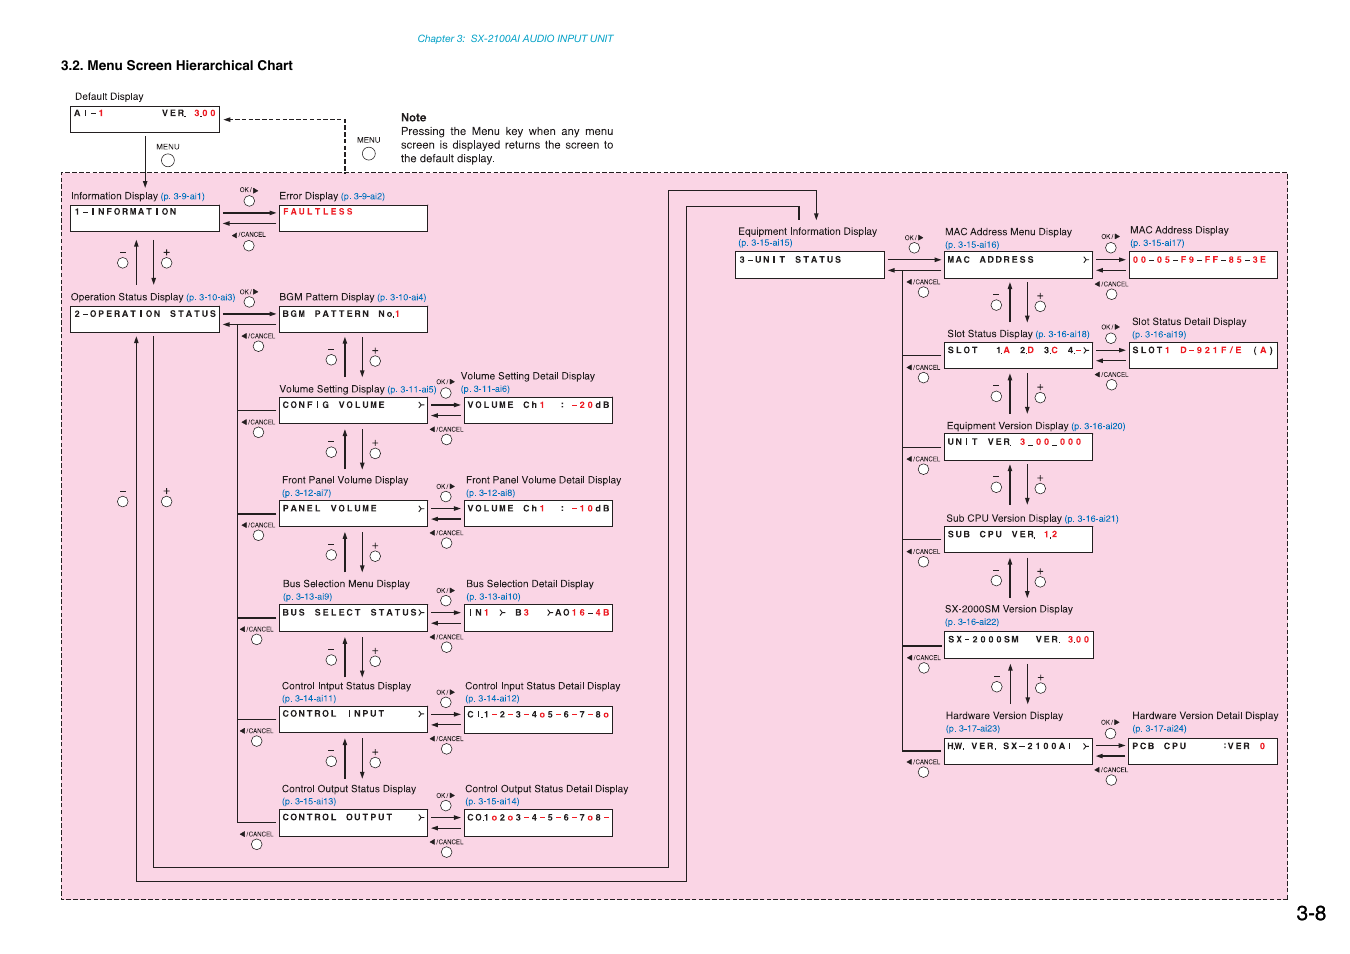Follow the p. 3-9-ai2 reference link
The height and width of the screenshot is (954, 1350).
(x=363, y=197)
